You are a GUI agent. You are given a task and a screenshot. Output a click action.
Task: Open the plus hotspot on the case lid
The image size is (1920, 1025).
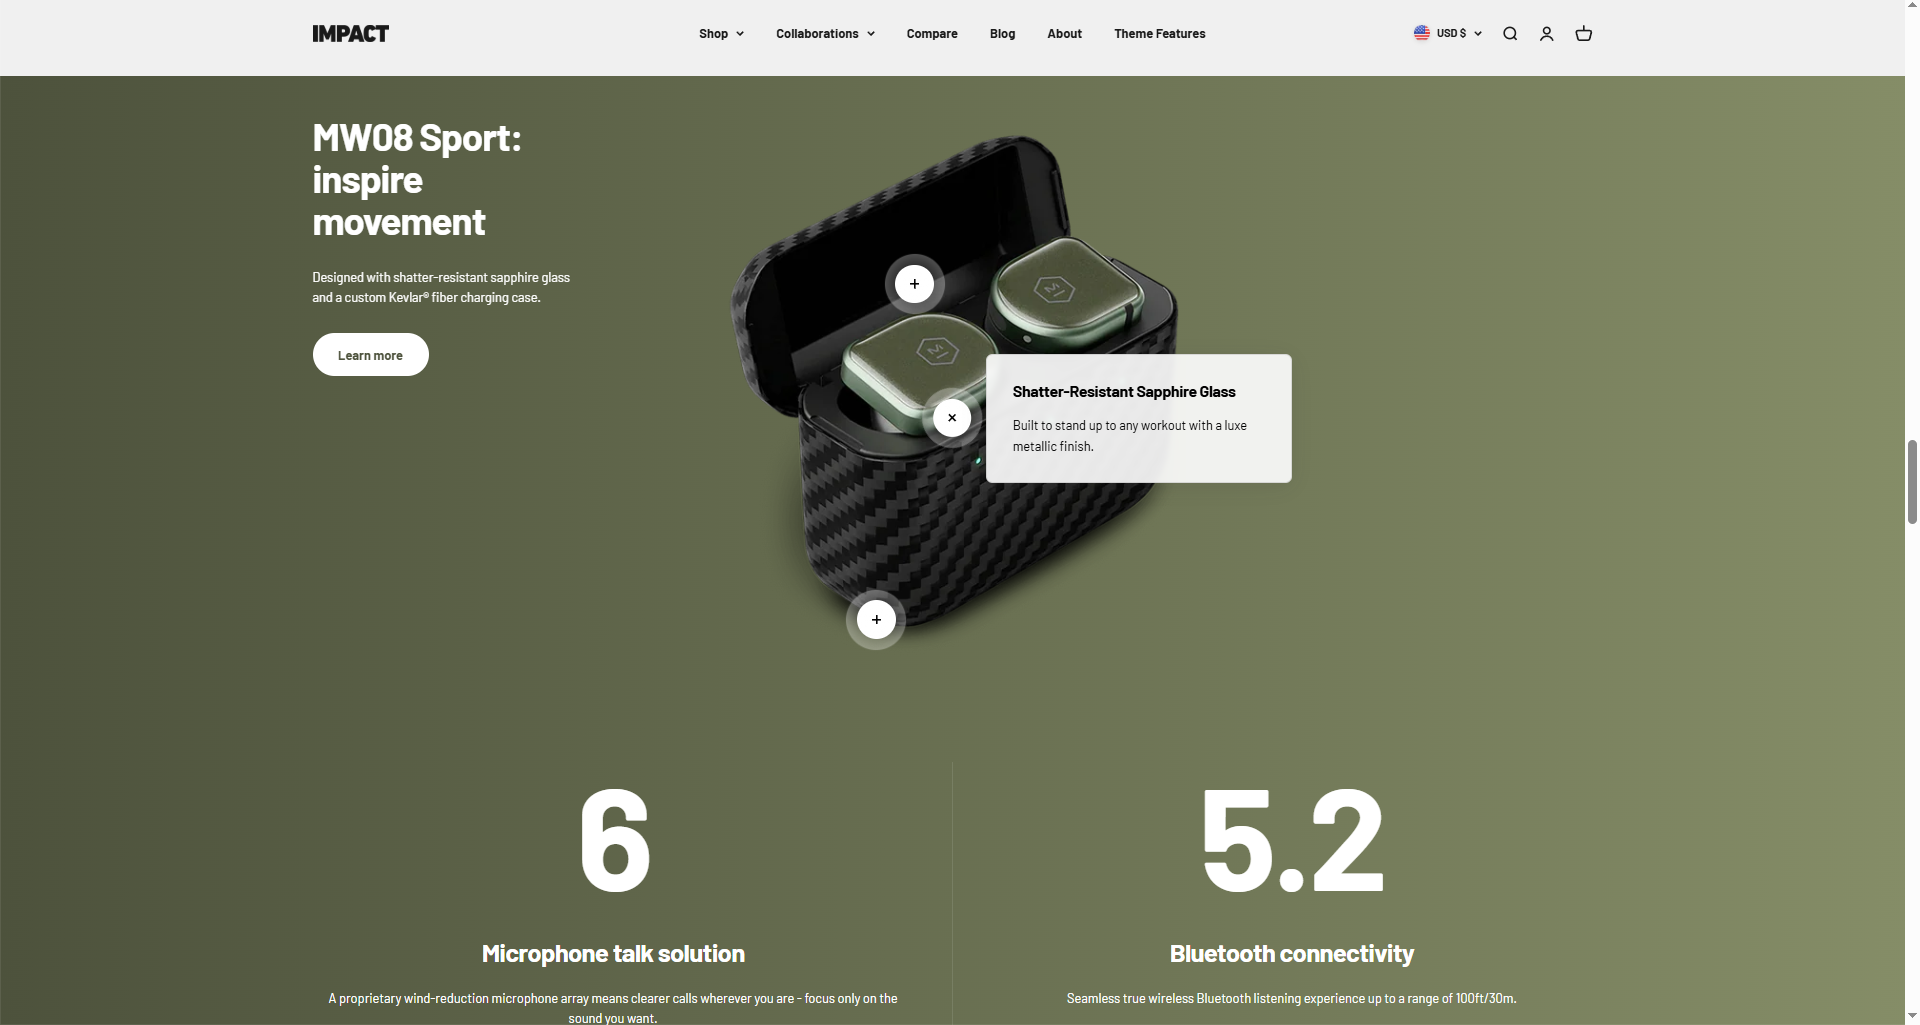914,284
